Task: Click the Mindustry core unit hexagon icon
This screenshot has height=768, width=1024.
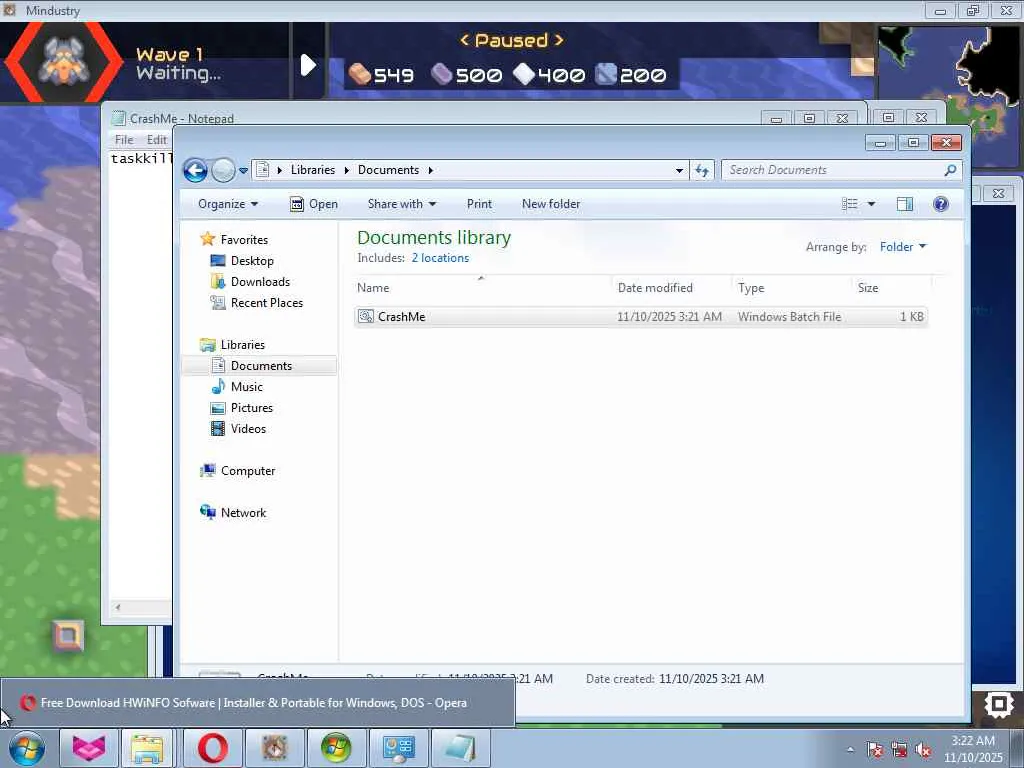Action: tap(63, 61)
